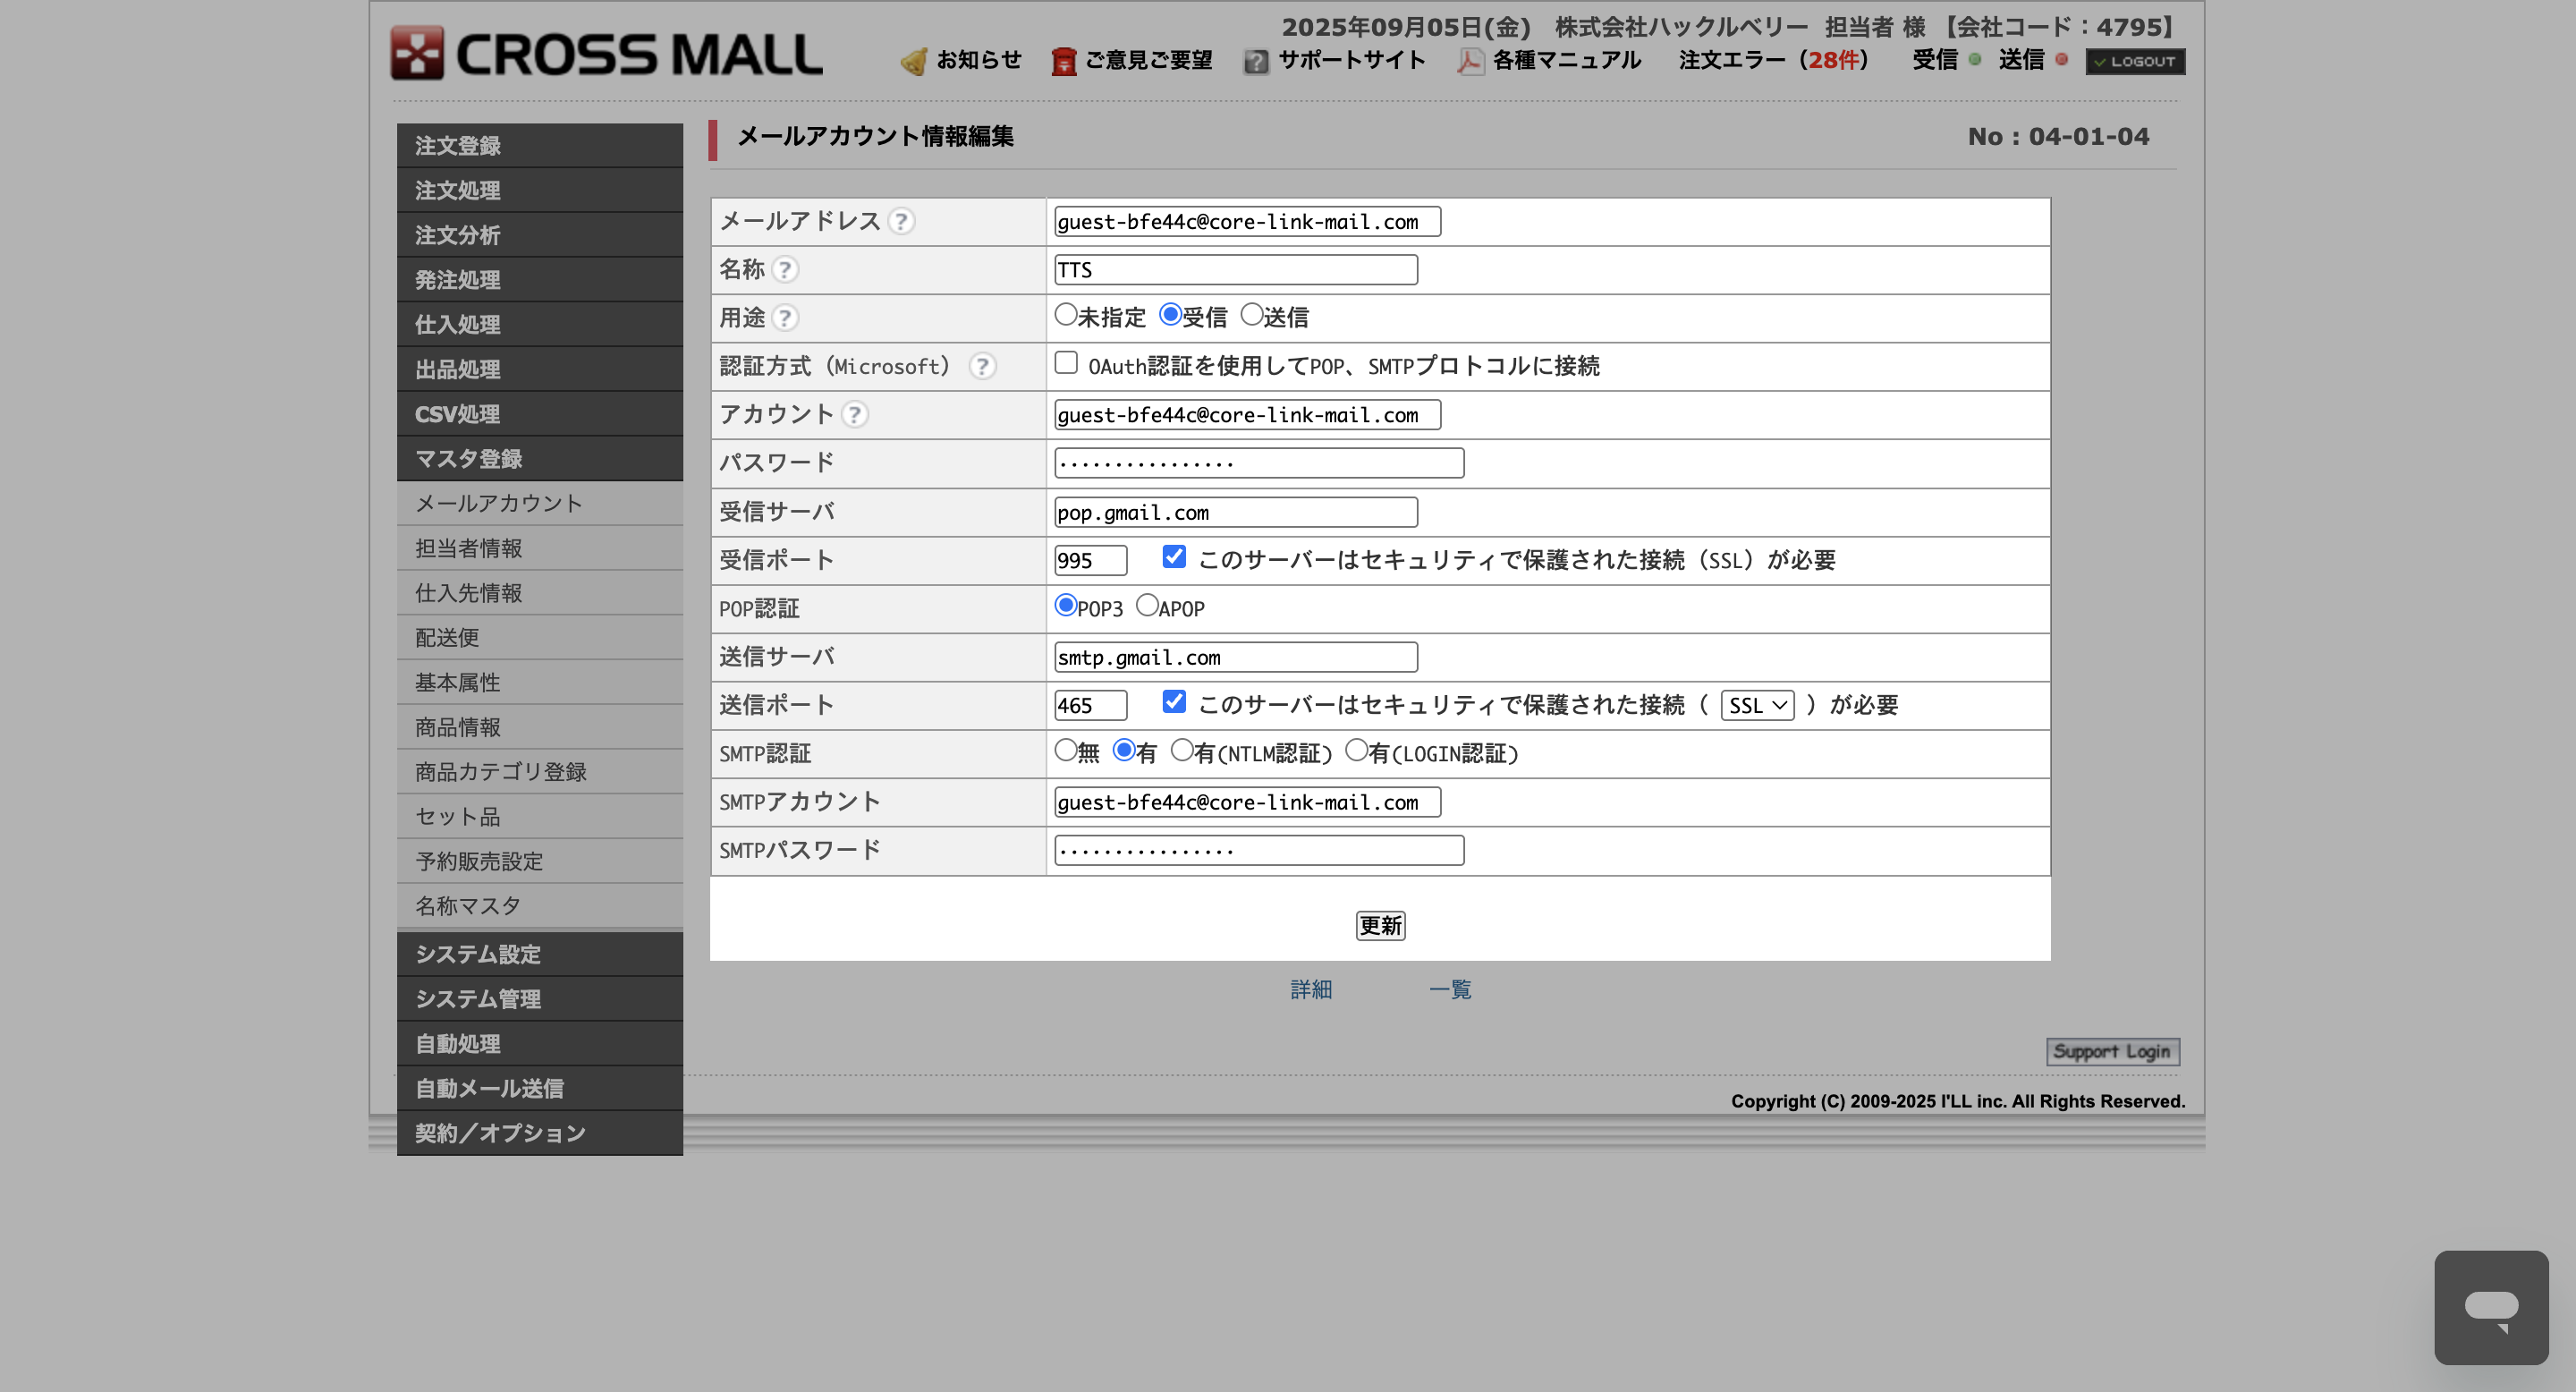Click the CROSS MALL logo icon
Viewport: 2576px width, 1392px height.
pyautogui.click(x=416, y=54)
